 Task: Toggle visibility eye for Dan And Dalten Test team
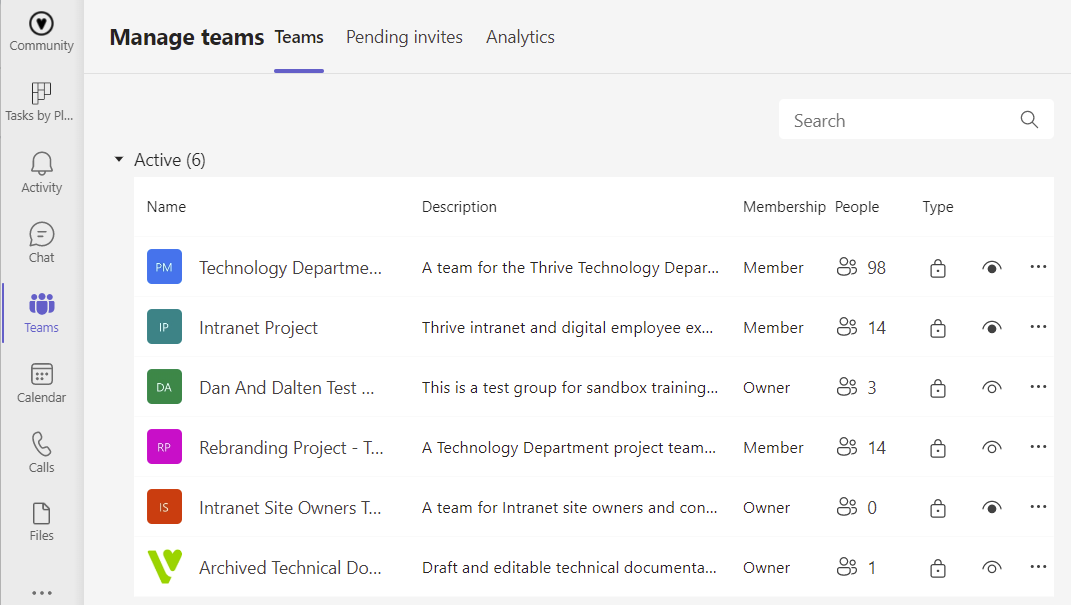991,388
